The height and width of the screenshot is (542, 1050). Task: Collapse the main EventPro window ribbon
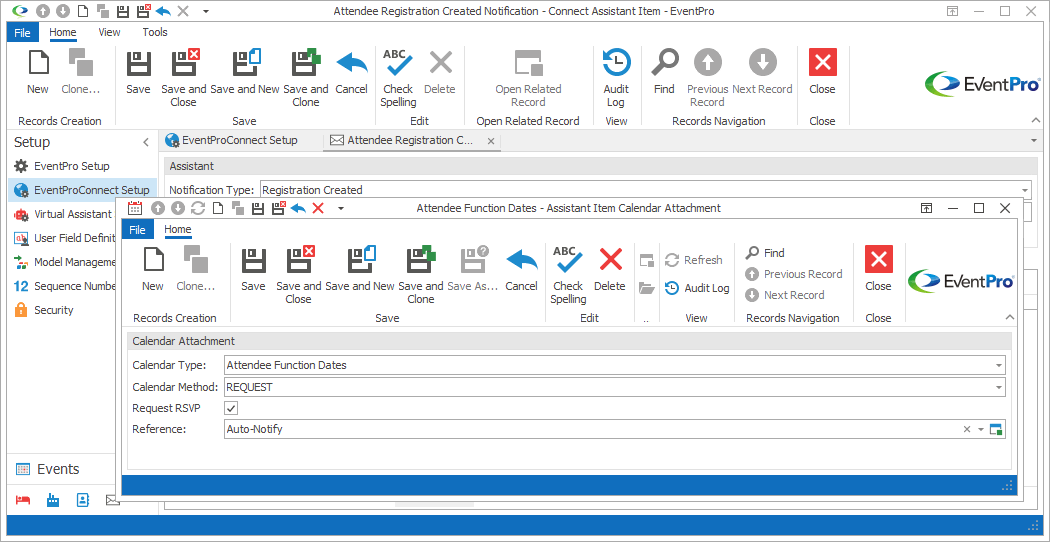pyautogui.click(x=1035, y=121)
